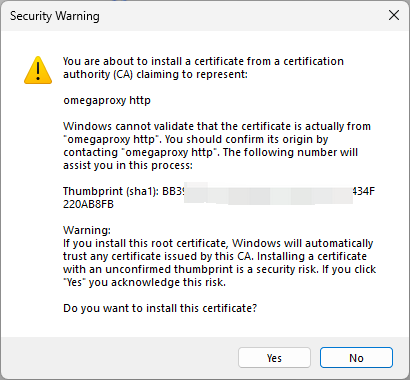Click the acknowledge this risk line
The height and width of the screenshot is (380, 410).
point(144,282)
